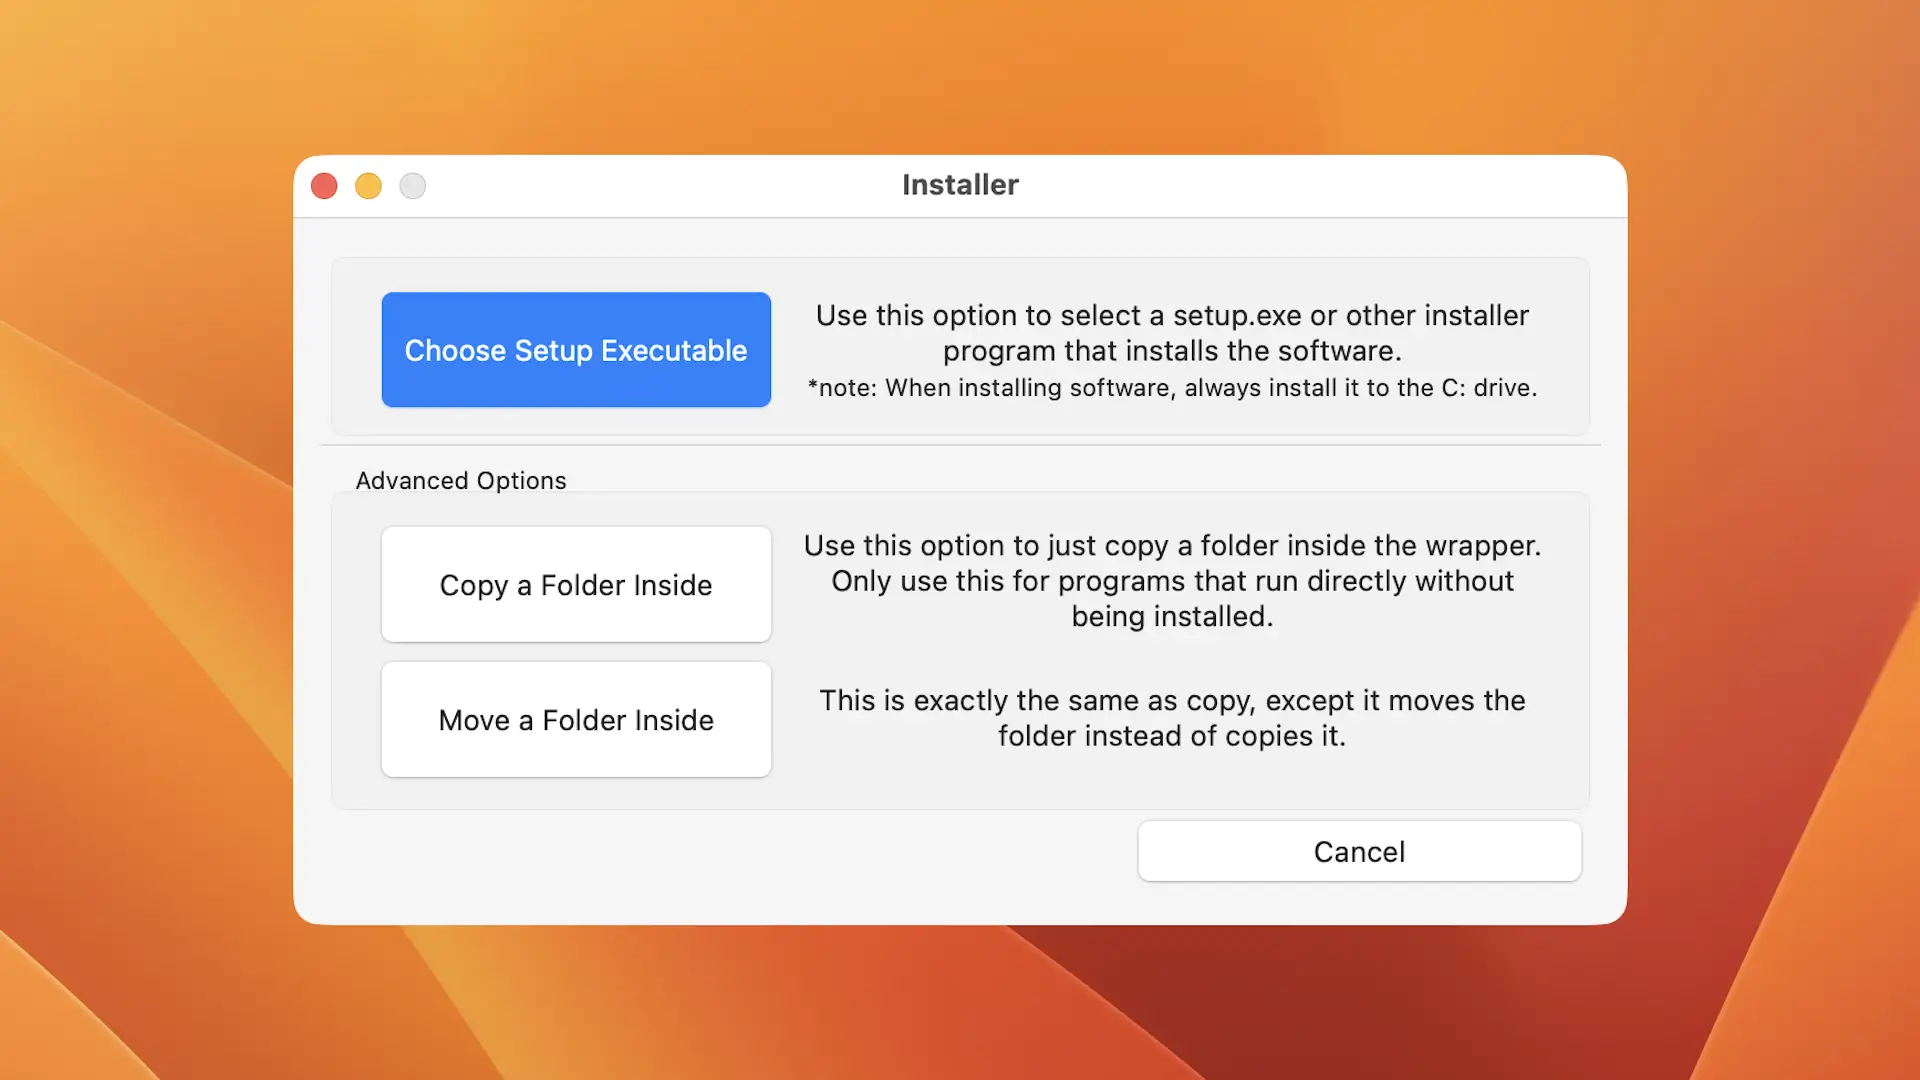The height and width of the screenshot is (1080, 1920).
Task: Click the line "folder instead of copies it."
Action: click(x=1172, y=736)
